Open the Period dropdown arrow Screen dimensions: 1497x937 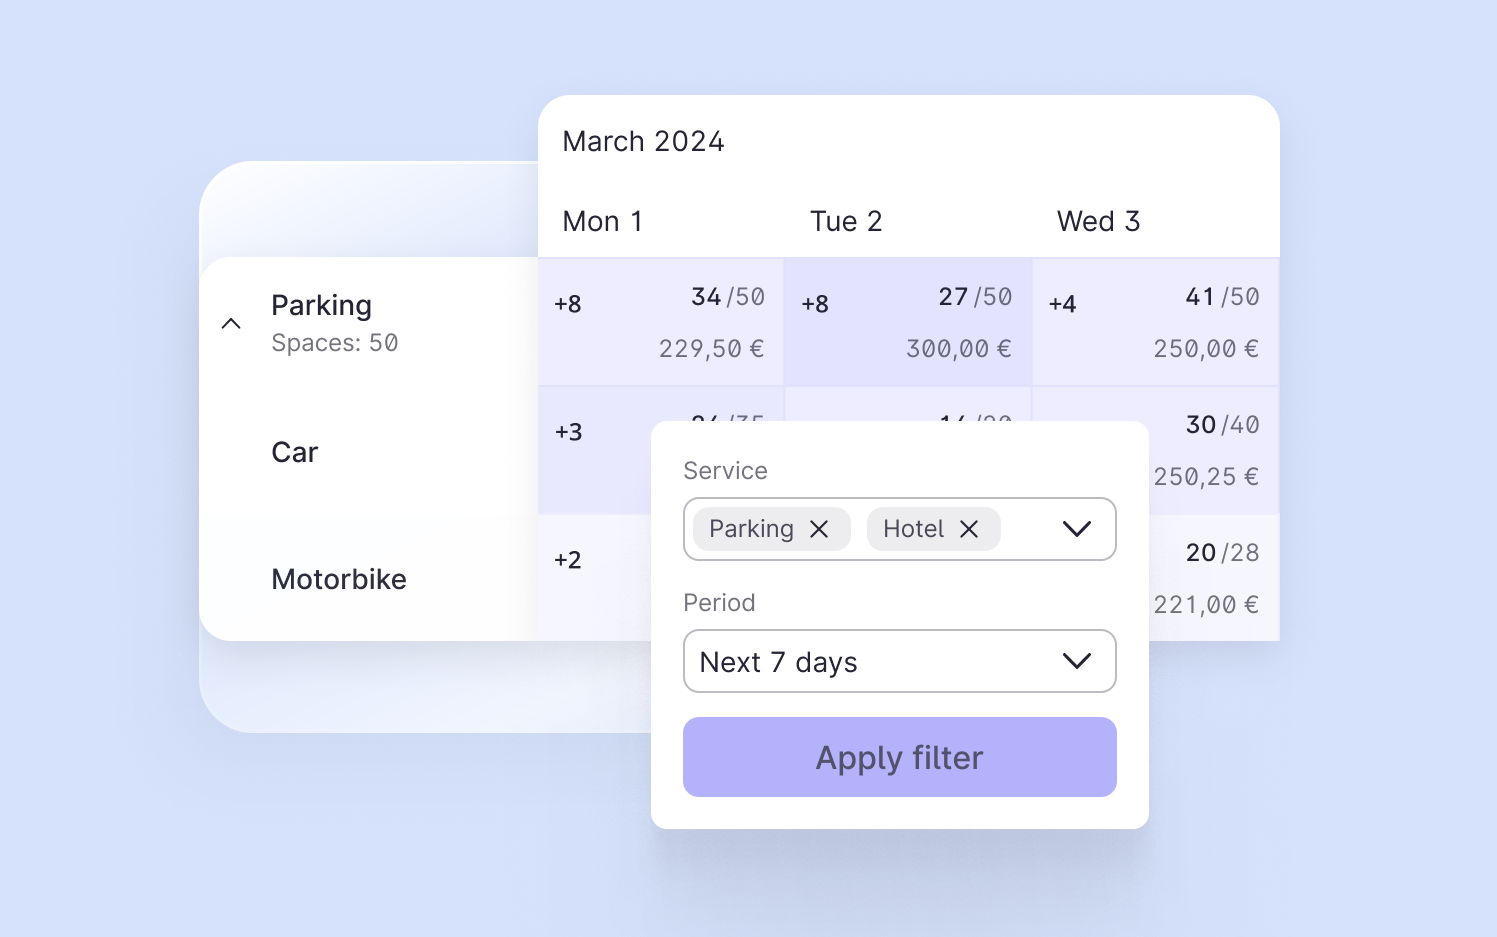[x=1076, y=661]
